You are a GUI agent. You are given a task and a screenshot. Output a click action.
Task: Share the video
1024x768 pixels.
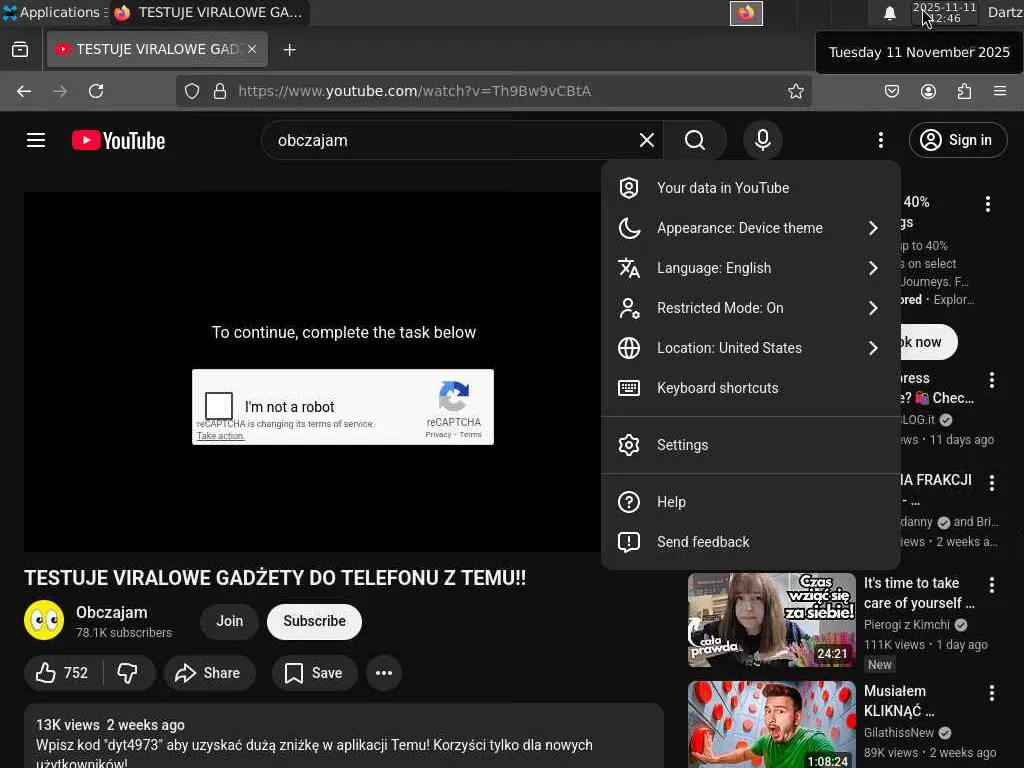[209, 673]
